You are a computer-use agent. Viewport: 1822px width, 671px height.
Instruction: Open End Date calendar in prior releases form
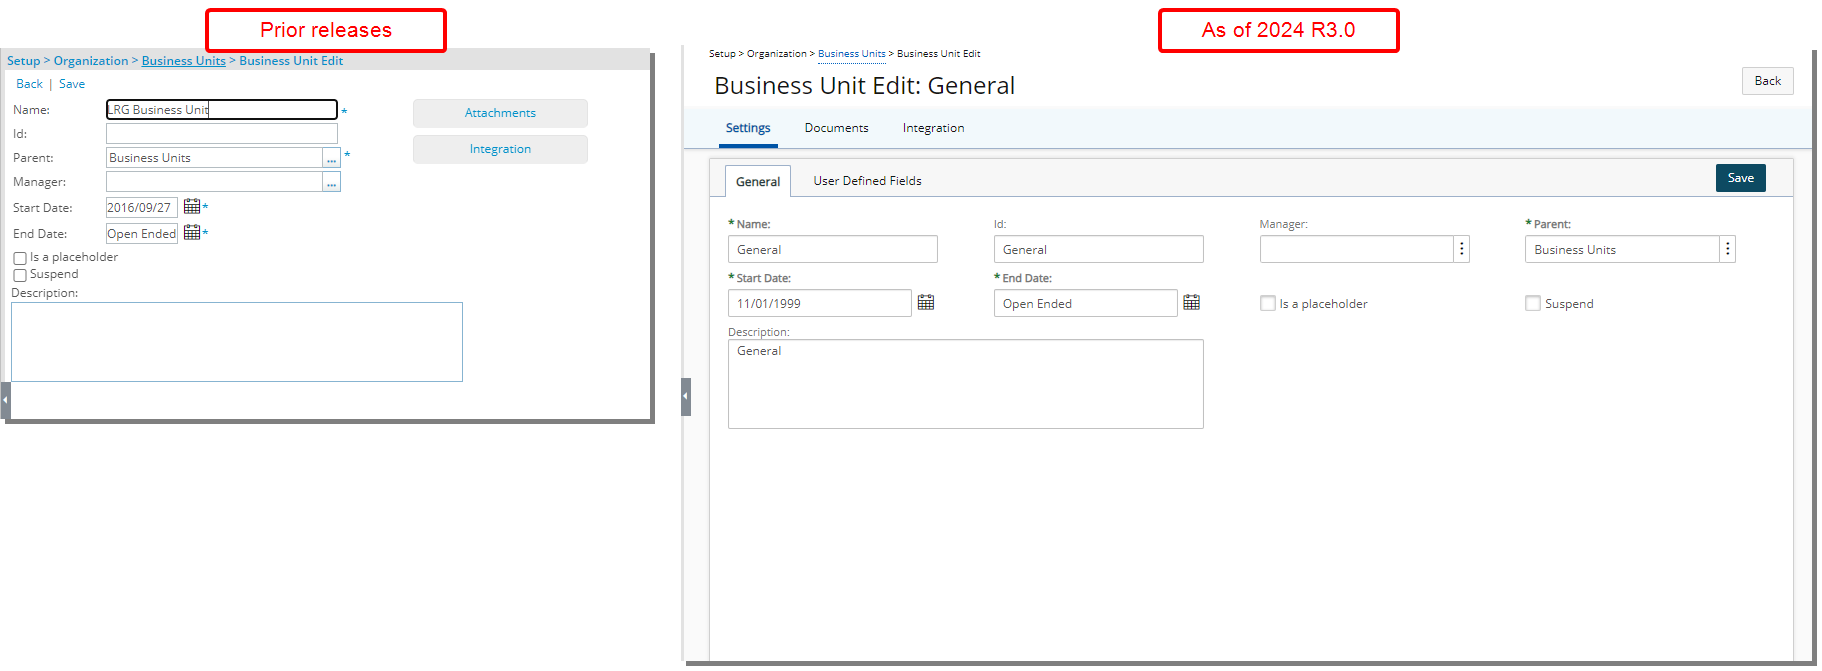[x=192, y=233]
